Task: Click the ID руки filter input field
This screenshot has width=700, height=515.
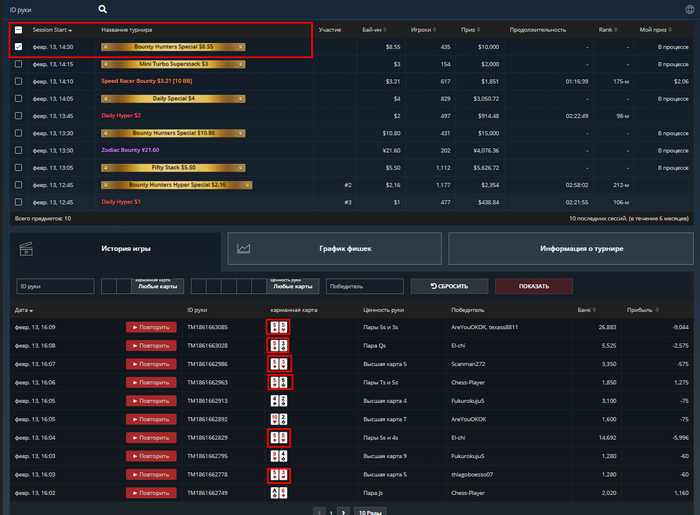Action: (55, 286)
